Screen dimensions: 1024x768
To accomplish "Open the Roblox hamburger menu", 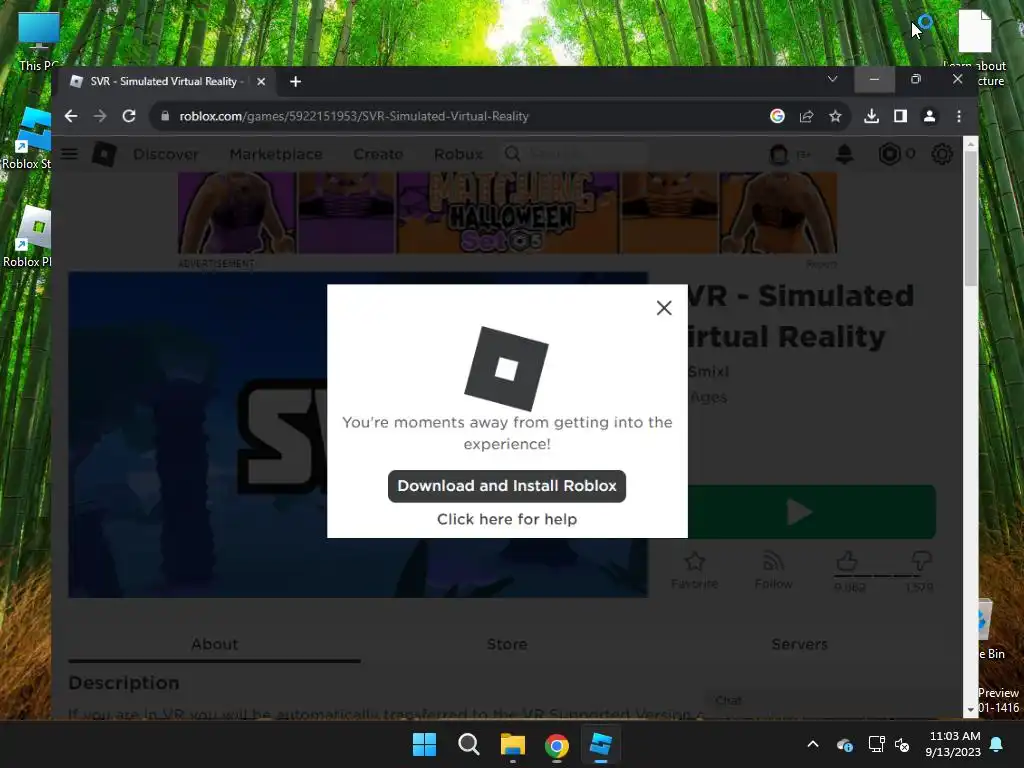I will (x=69, y=154).
